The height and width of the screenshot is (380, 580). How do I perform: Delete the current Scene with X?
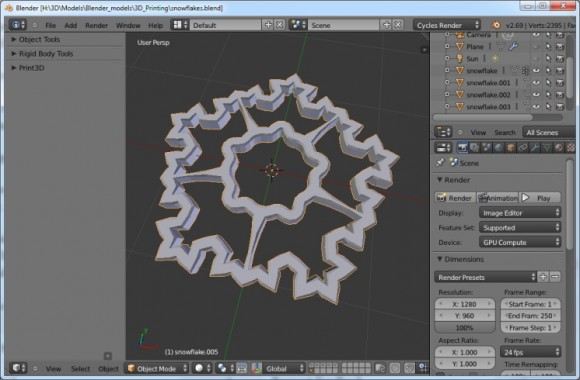[398, 25]
